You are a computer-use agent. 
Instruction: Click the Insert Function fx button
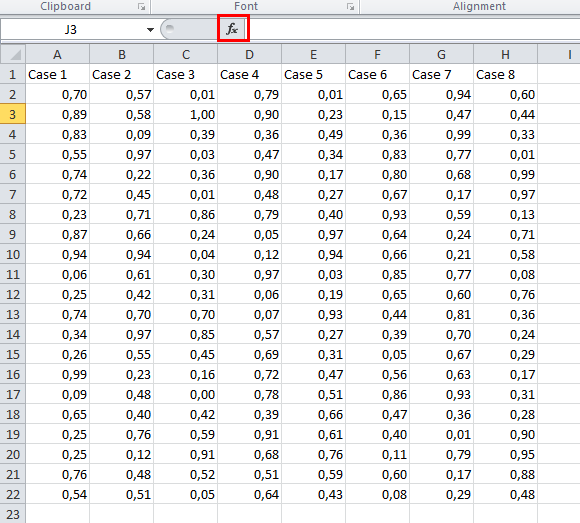[233, 28]
